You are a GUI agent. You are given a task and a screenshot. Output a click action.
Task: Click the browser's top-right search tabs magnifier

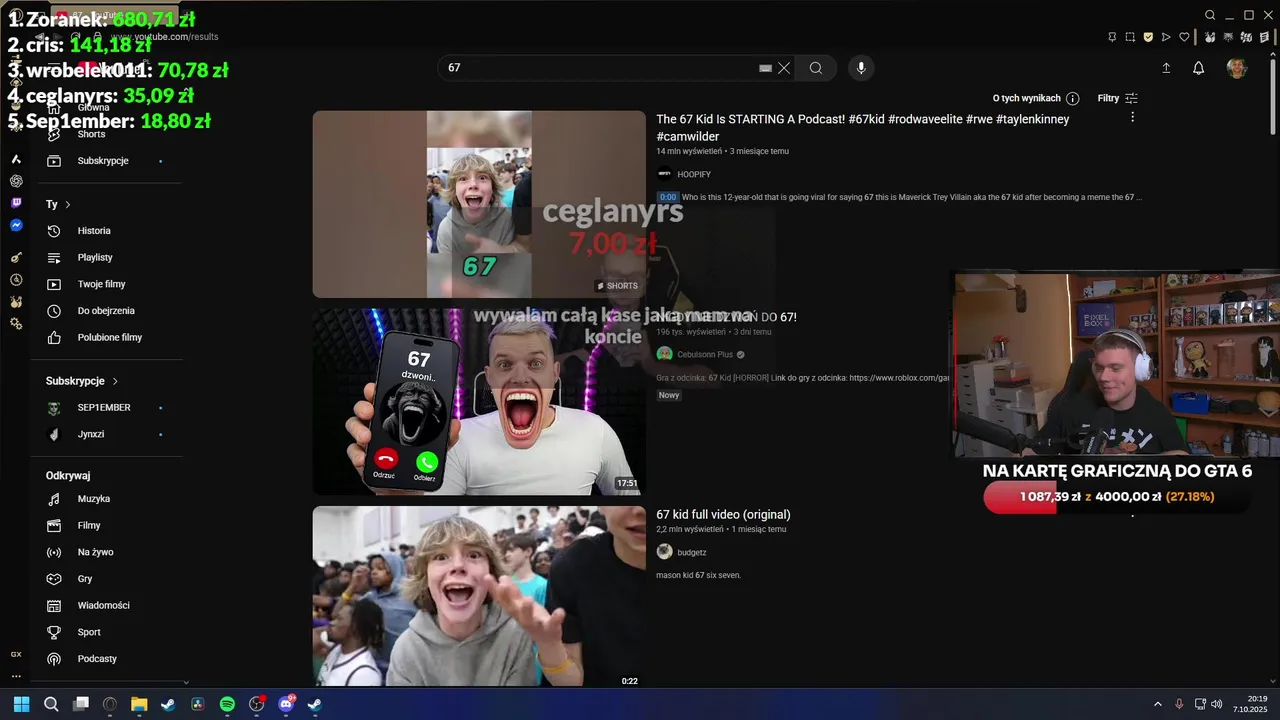tap(1210, 15)
